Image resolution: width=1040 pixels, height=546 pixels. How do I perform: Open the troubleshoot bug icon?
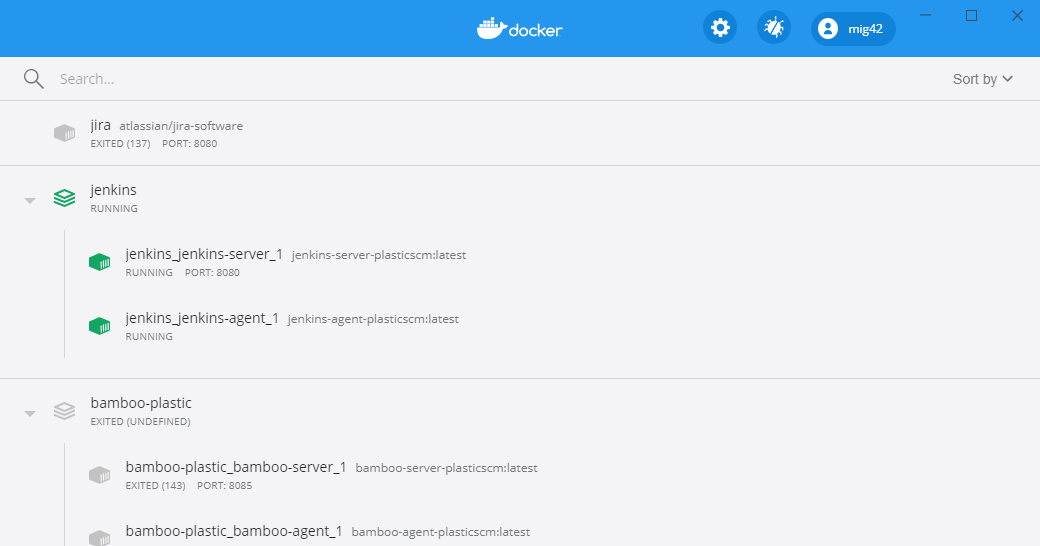click(x=774, y=28)
